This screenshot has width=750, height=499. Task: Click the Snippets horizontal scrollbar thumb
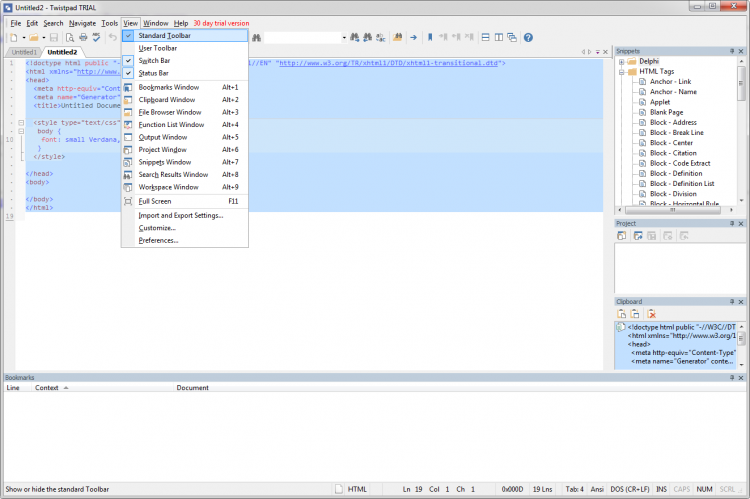(673, 210)
